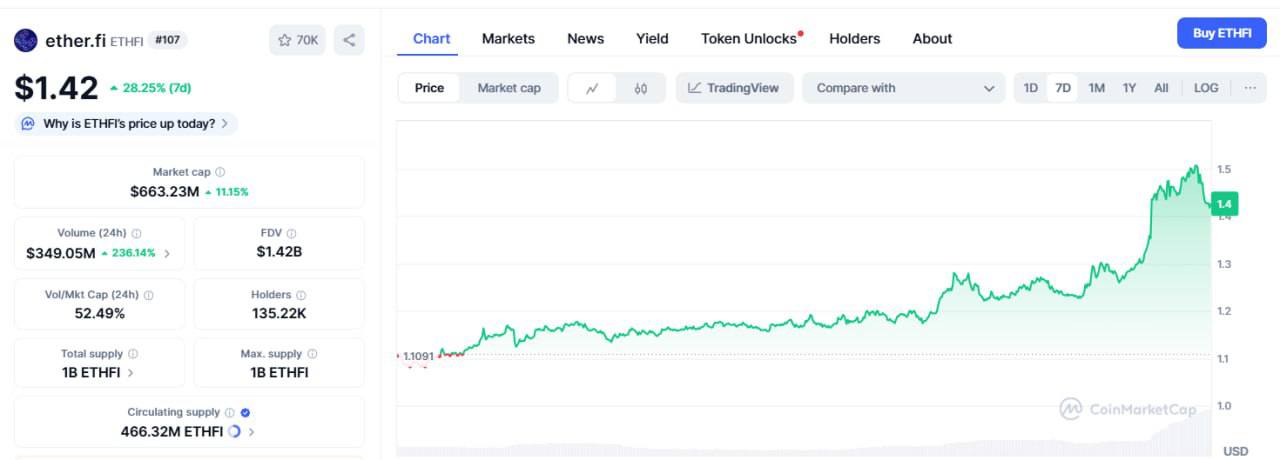This screenshot has width=1280, height=460.
Task: Open the Token Unlocks tab
Action: tap(749, 38)
